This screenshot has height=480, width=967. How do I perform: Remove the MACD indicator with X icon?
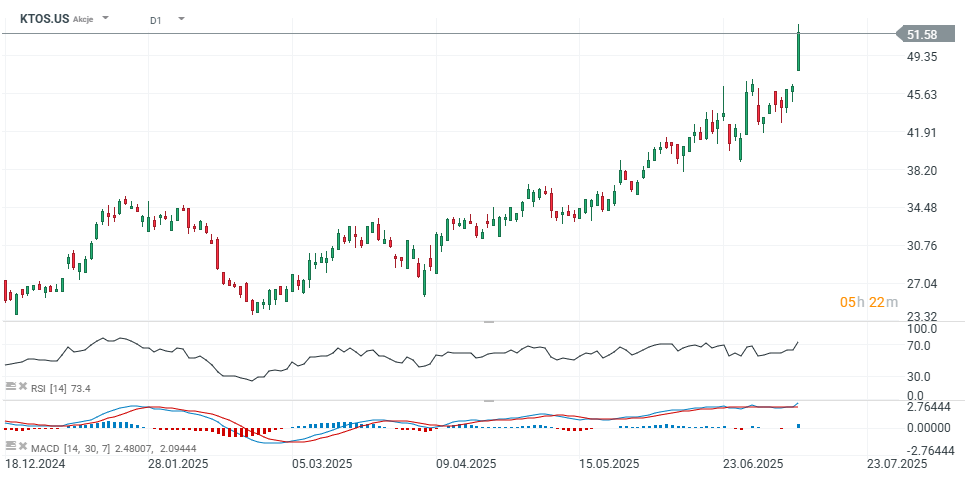point(23,445)
